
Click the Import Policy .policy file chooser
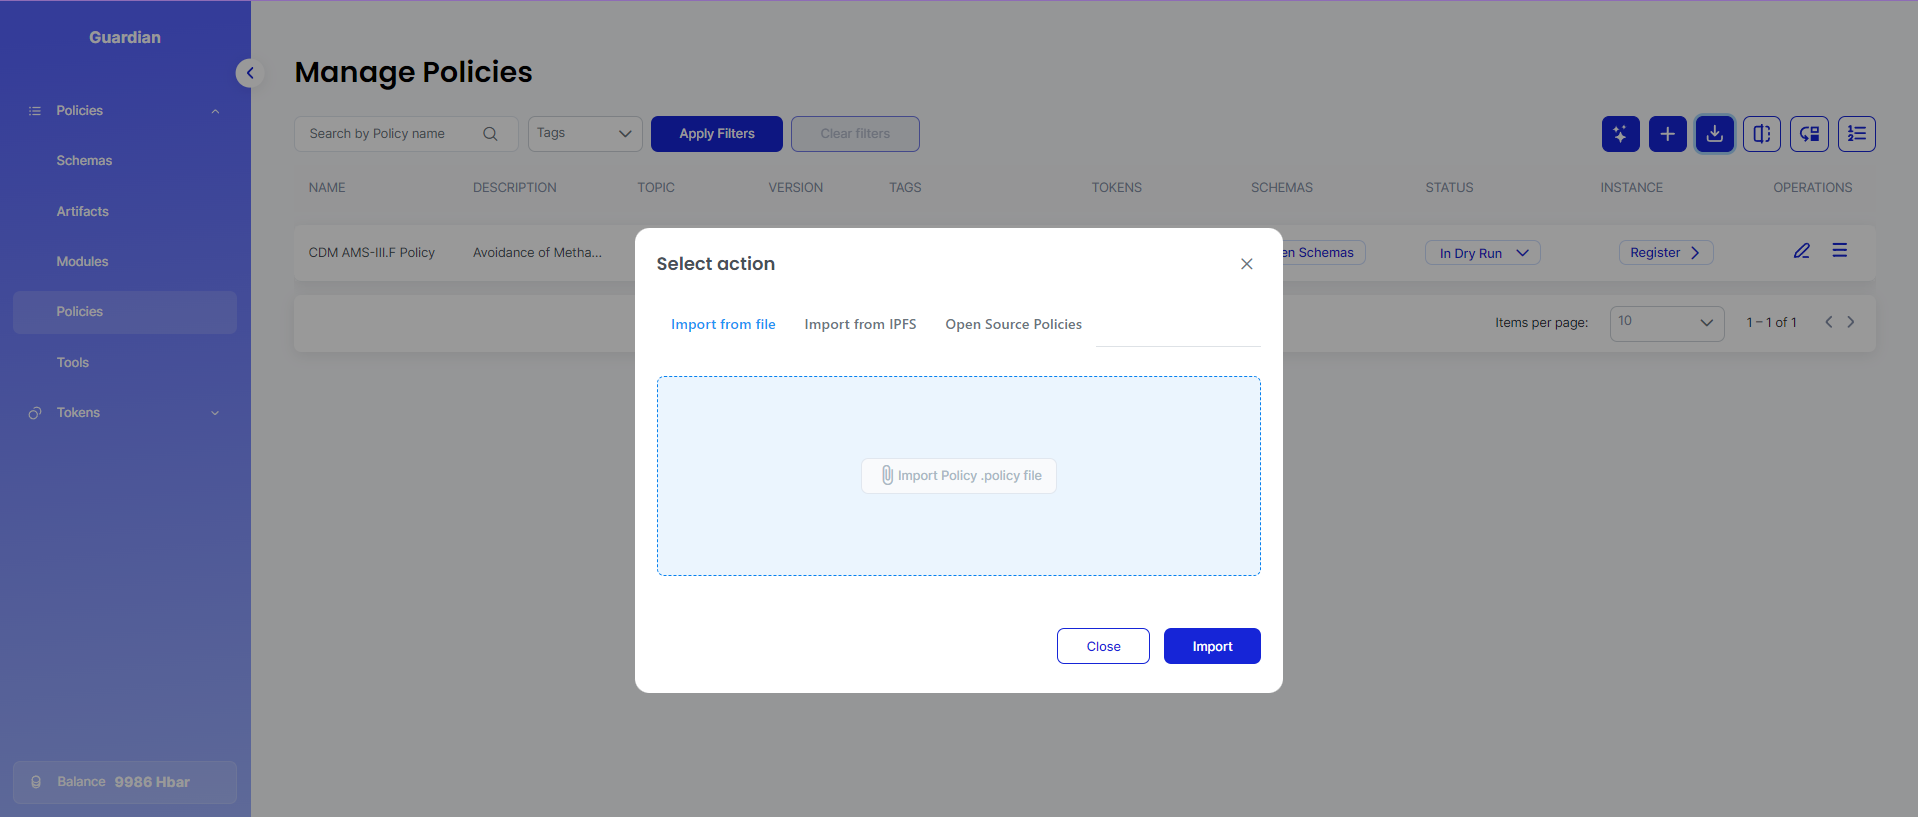click(959, 476)
